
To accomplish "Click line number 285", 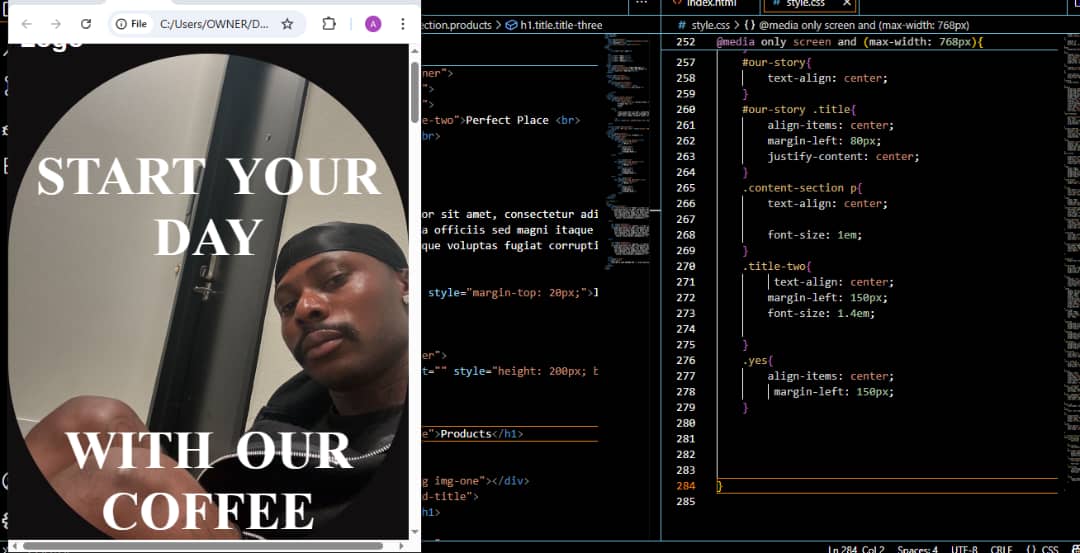I will point(685,501).
